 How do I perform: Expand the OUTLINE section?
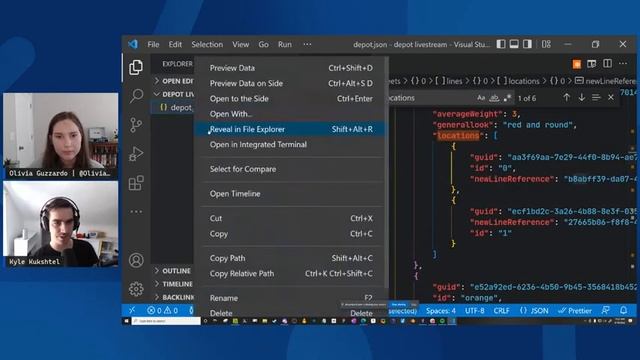click(173, 271)
